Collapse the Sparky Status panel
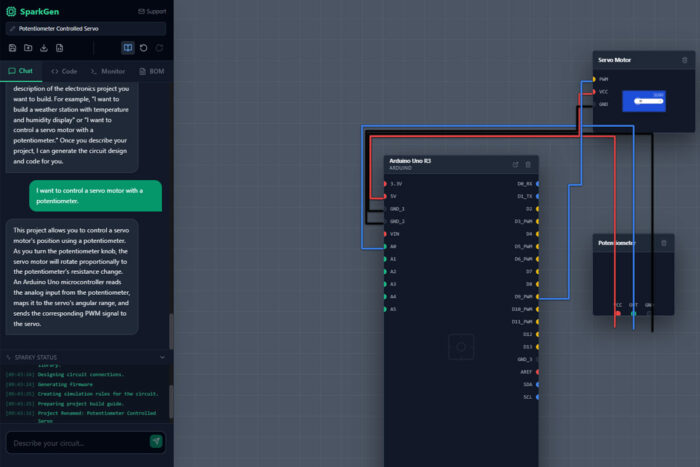 tap(162, 357)
